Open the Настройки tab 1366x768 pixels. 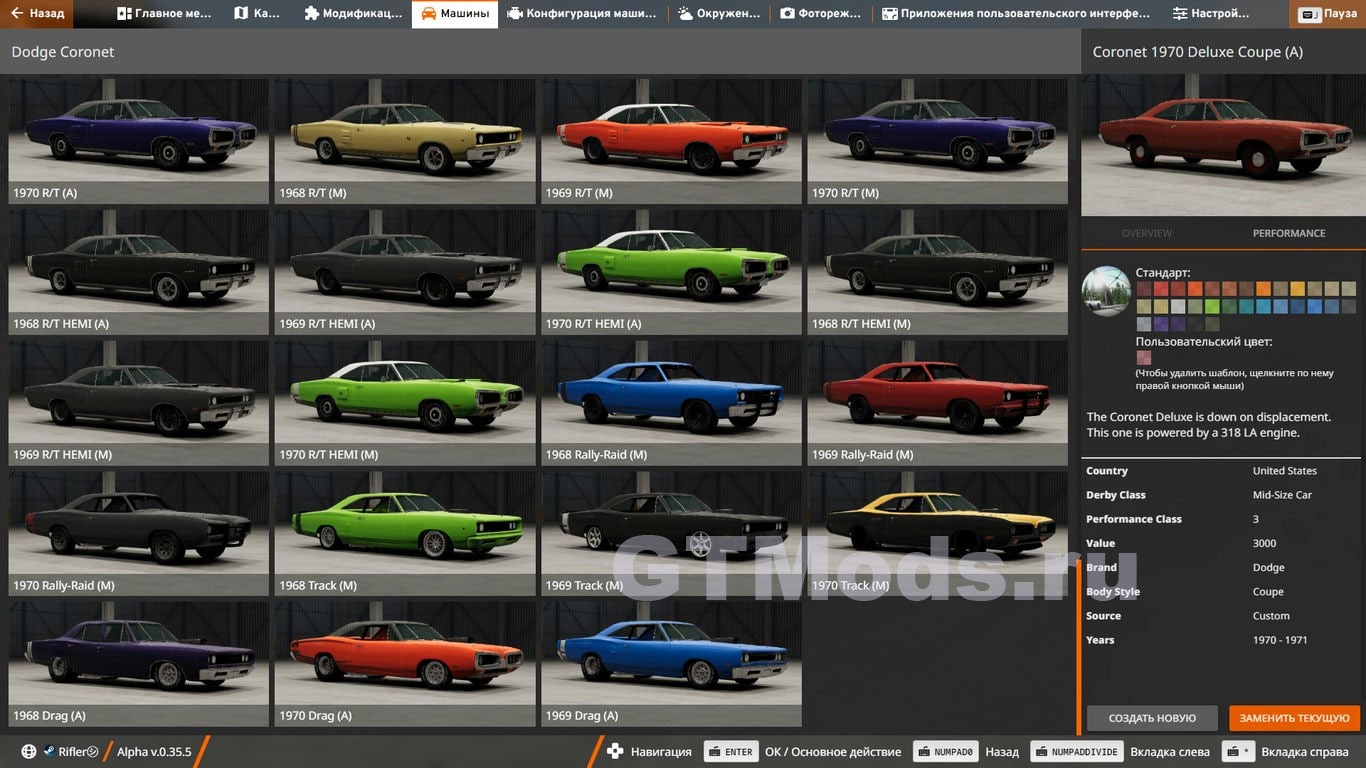click(1210, 14)
